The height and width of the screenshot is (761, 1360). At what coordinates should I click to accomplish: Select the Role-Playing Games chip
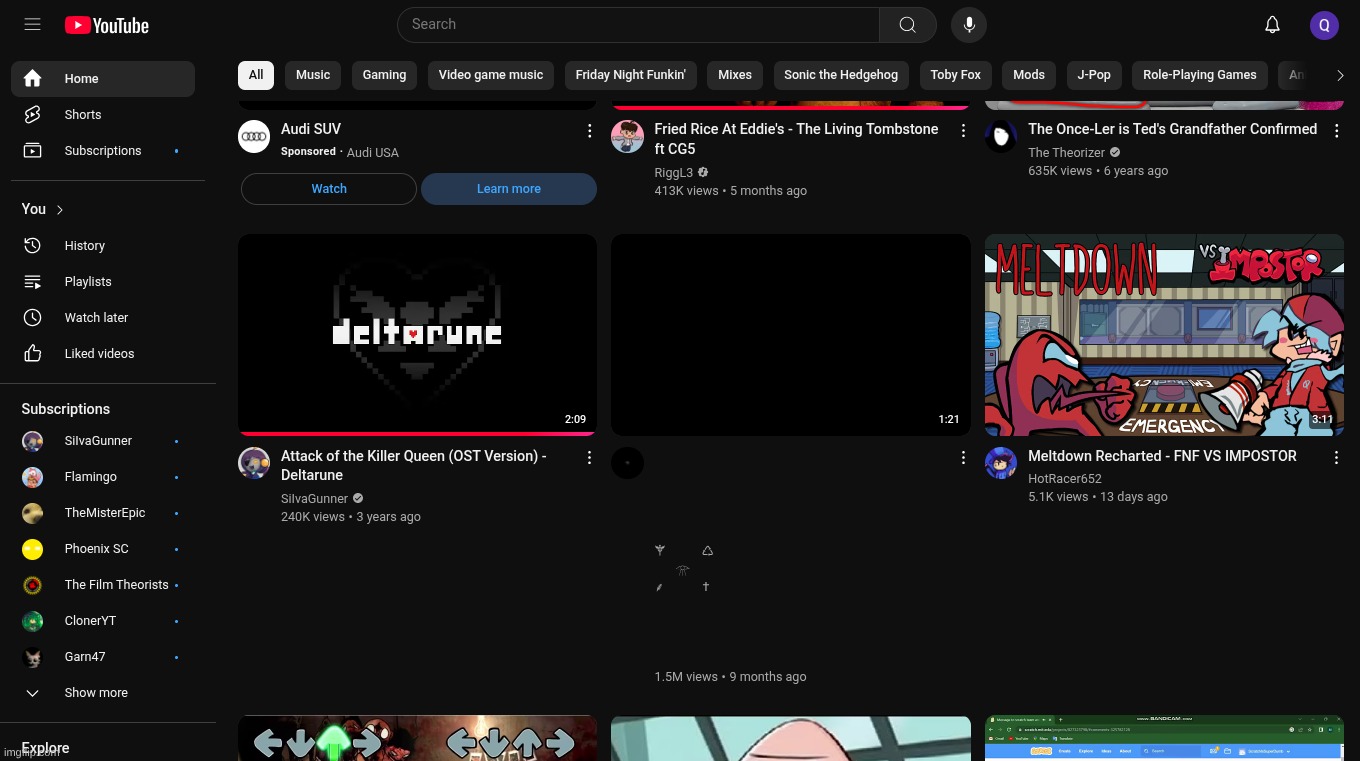(x=1200, y=75)
